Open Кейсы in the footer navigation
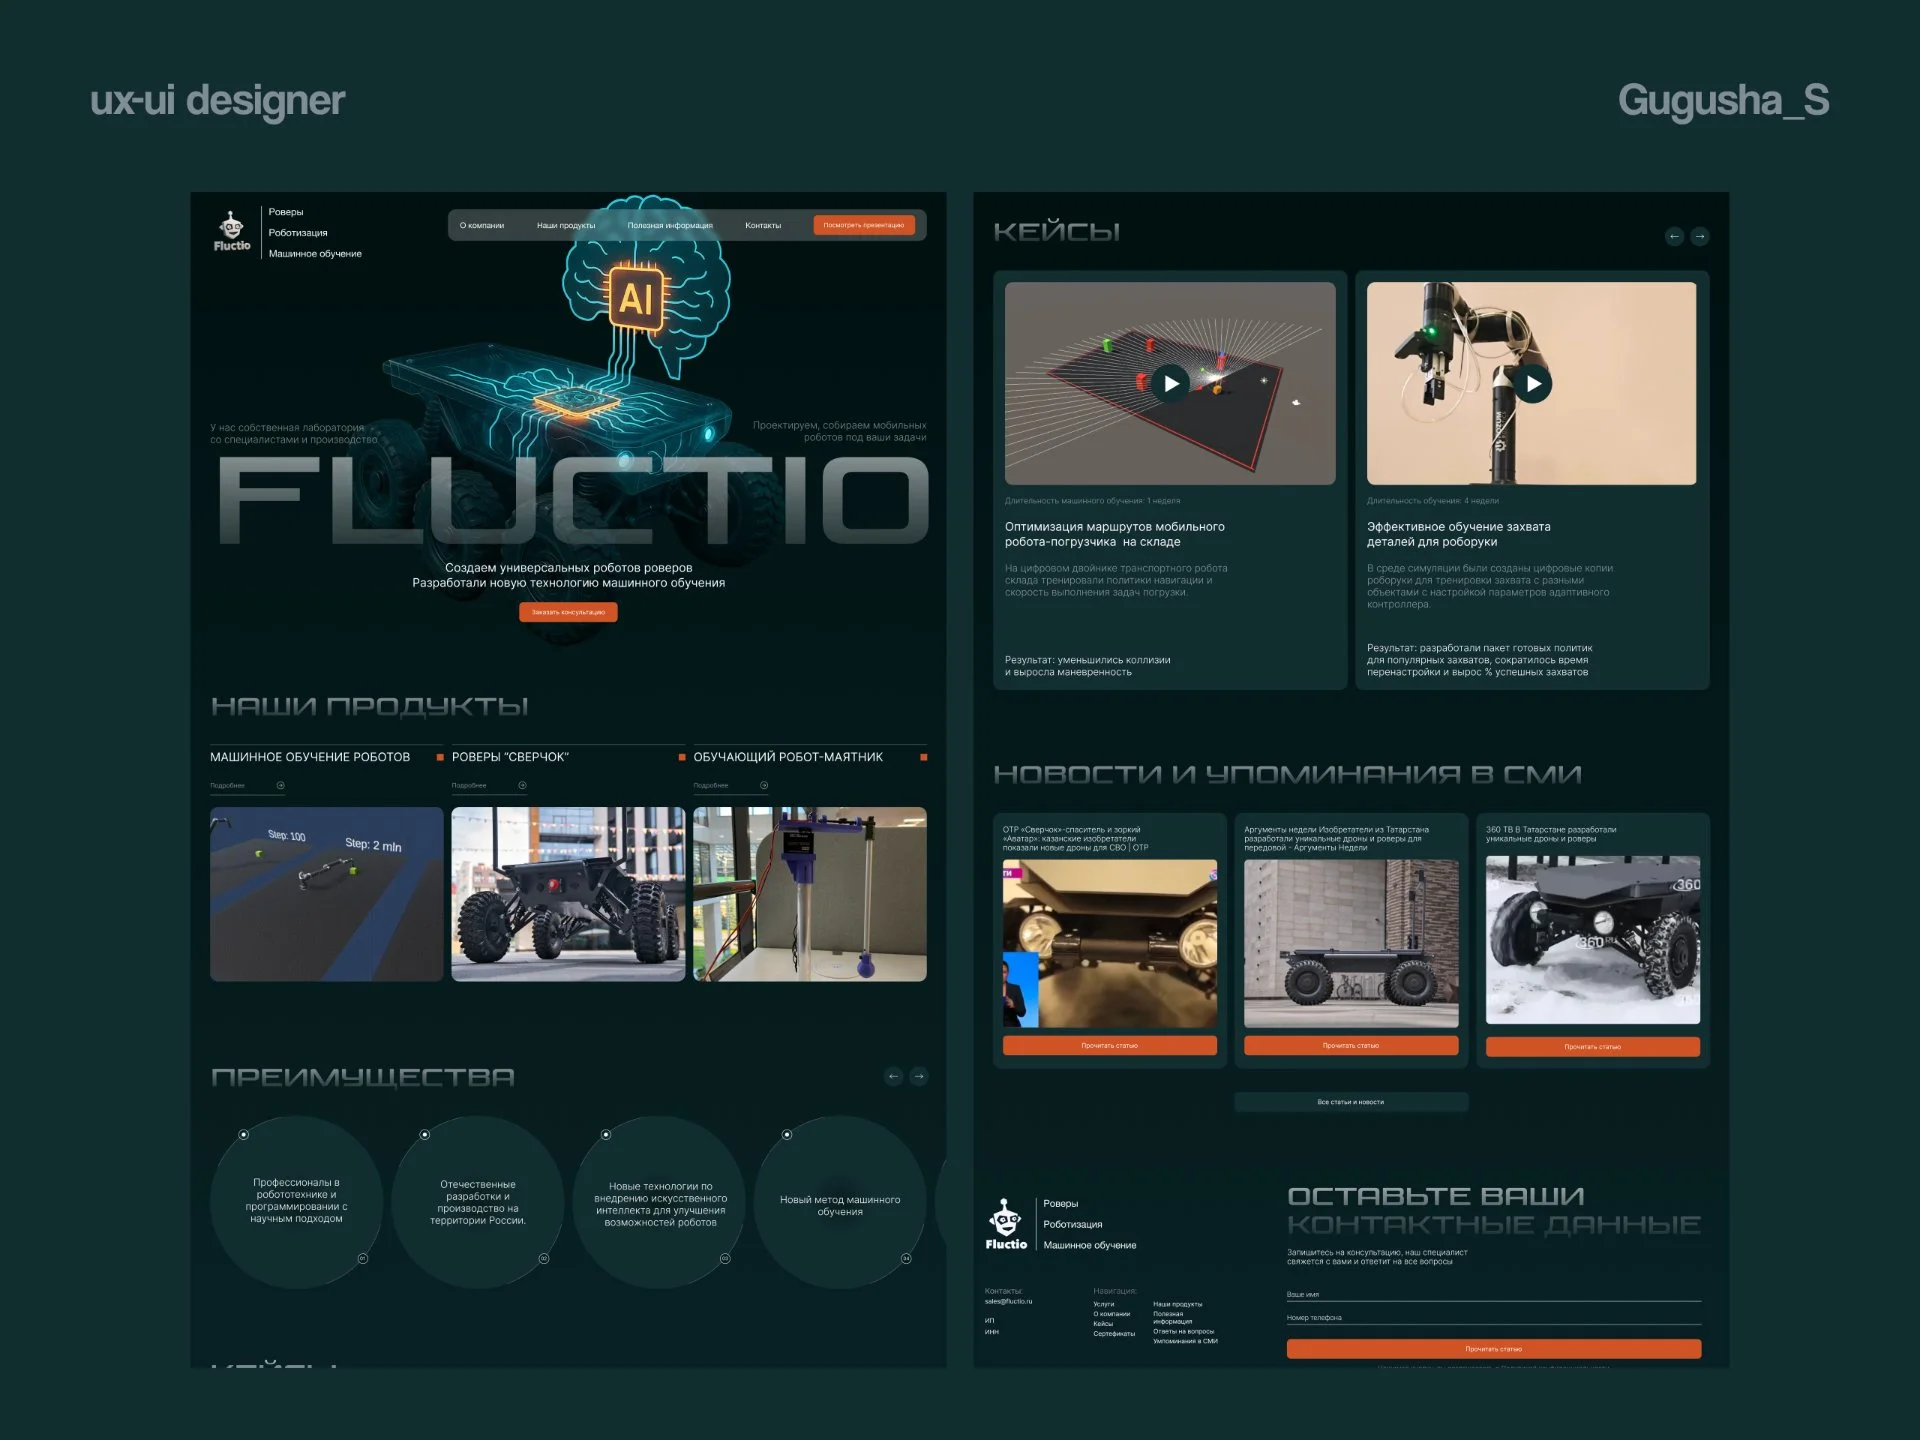Viewport: 1920px width, 1440px height. coord(1103,1324)
